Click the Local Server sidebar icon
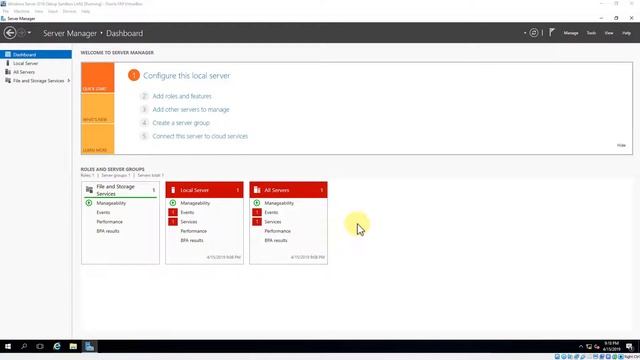640x360 pixels. point(7,63)
